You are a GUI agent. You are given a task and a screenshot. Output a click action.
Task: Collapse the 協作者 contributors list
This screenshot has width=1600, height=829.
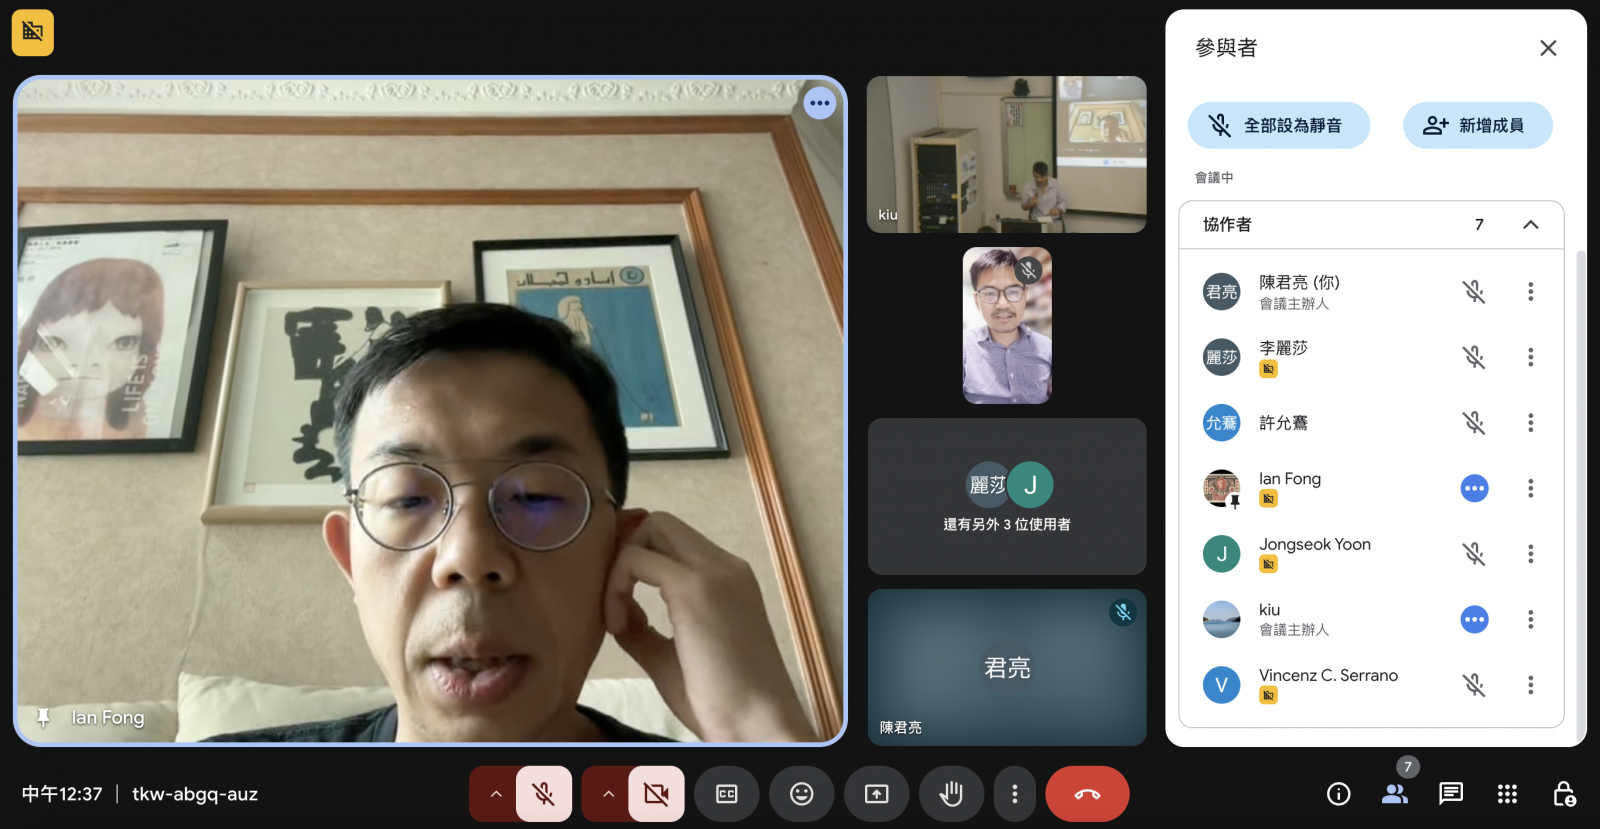[1530, 225]
